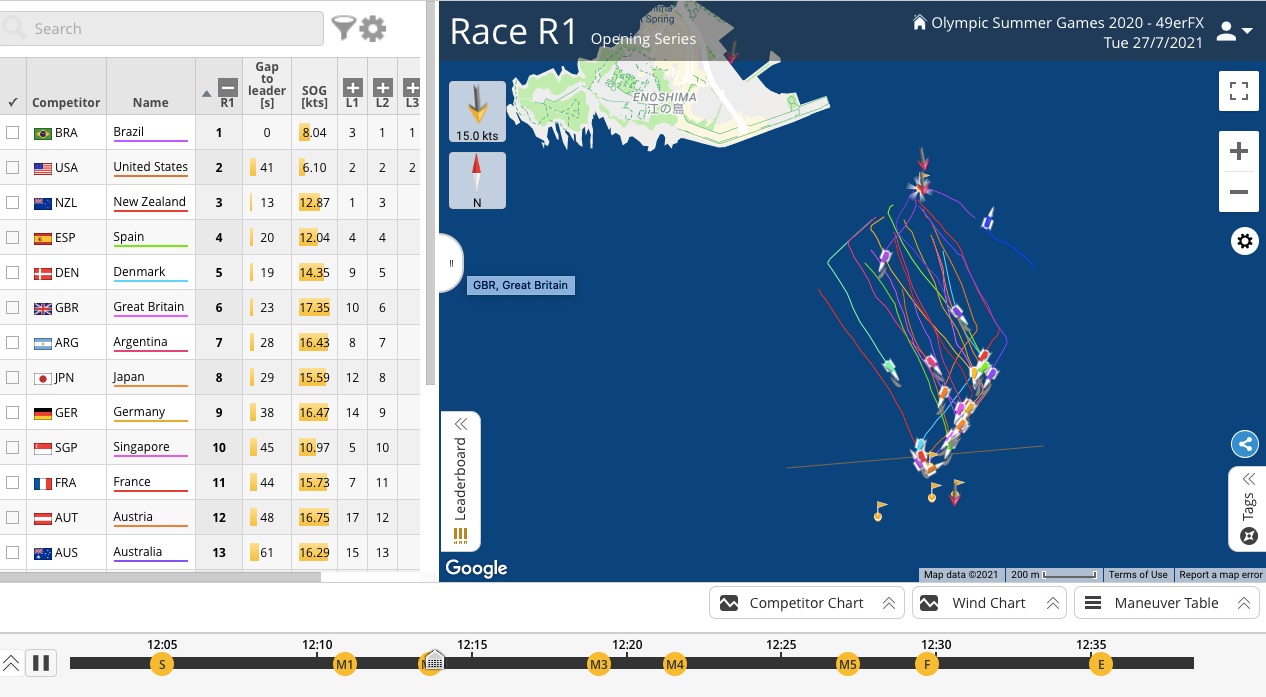This screenshot has width=1266, height=697.
Task: Jump to mark M5 on timeline
Action: pyautogui.click(x=848, y=664)
